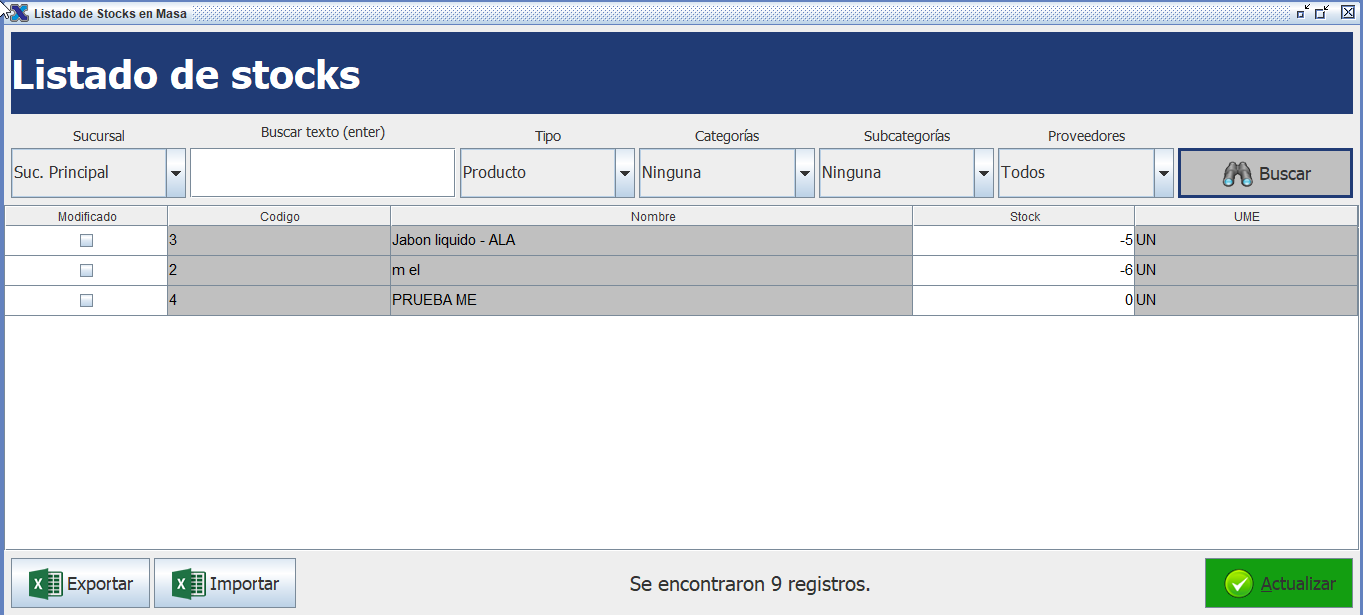Click the binoculars Buscar search button

1265,173
